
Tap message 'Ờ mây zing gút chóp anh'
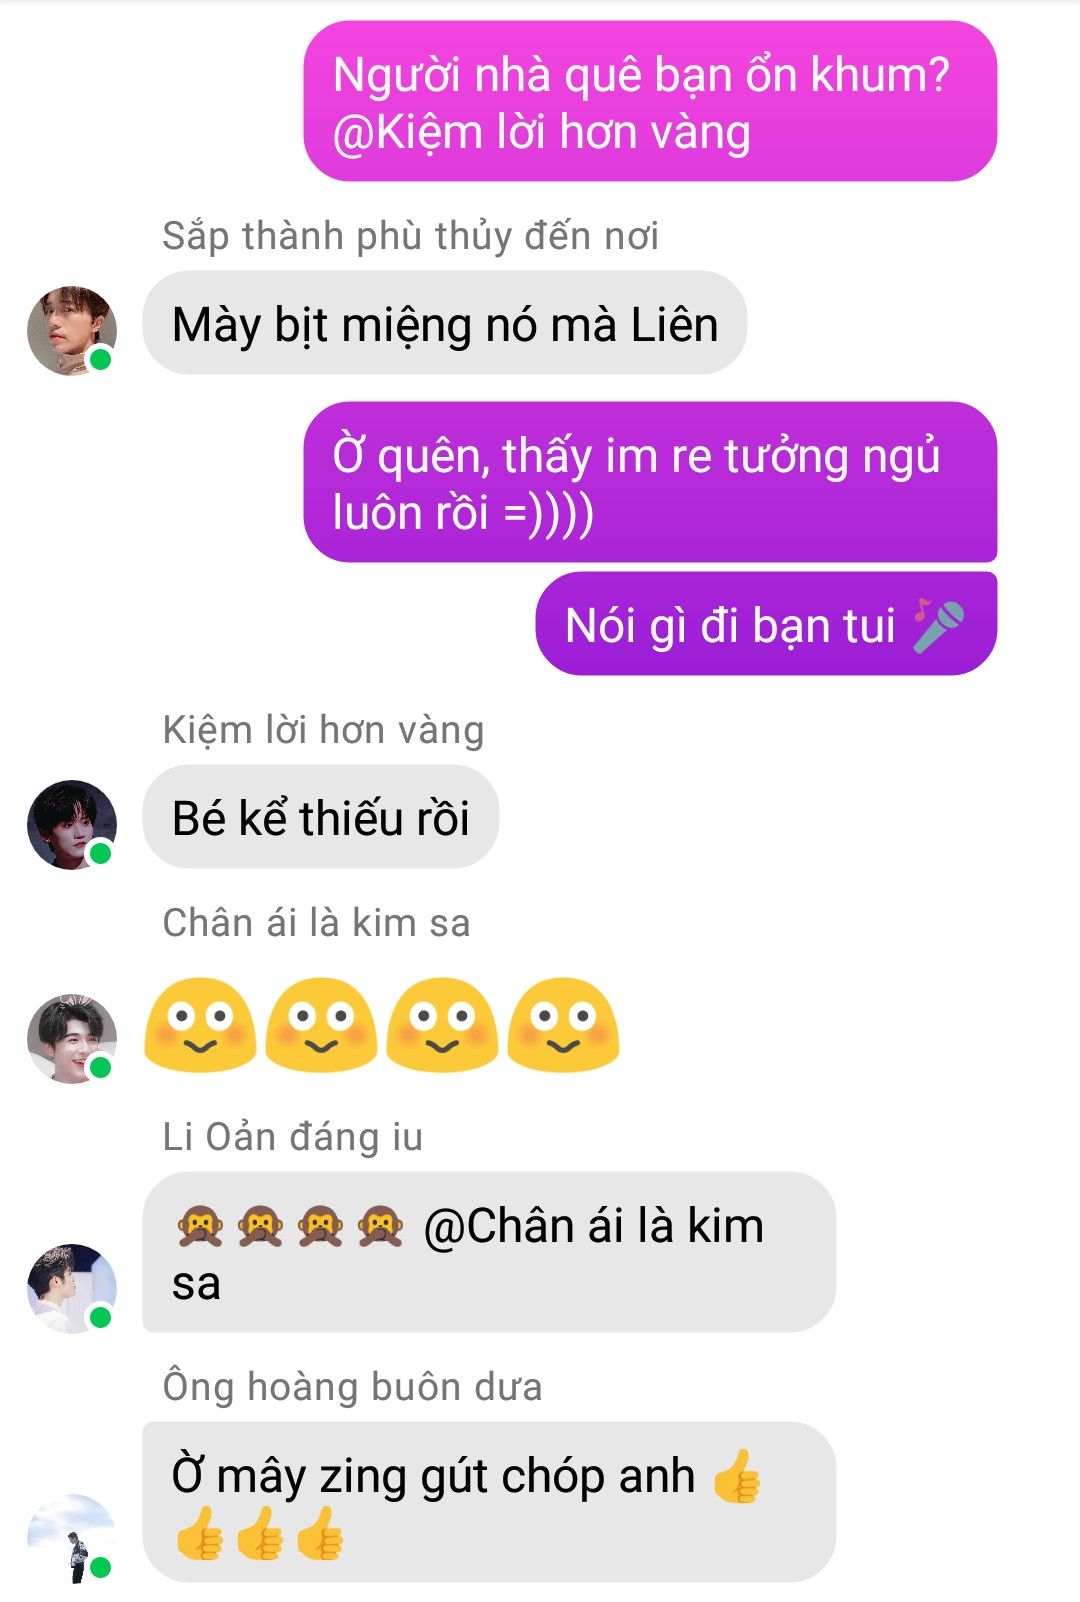(x=489, y=1503)
